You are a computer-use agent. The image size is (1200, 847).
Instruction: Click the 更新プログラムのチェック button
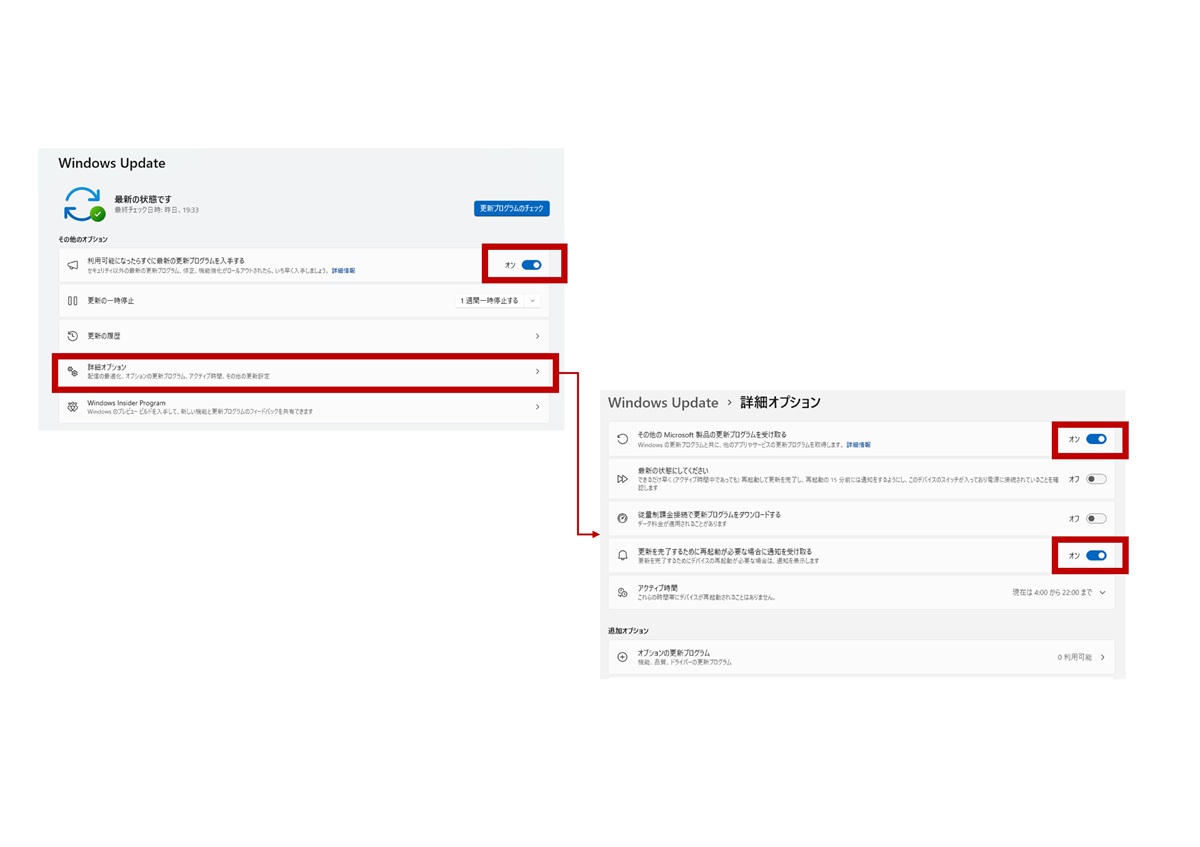[512, 208]
